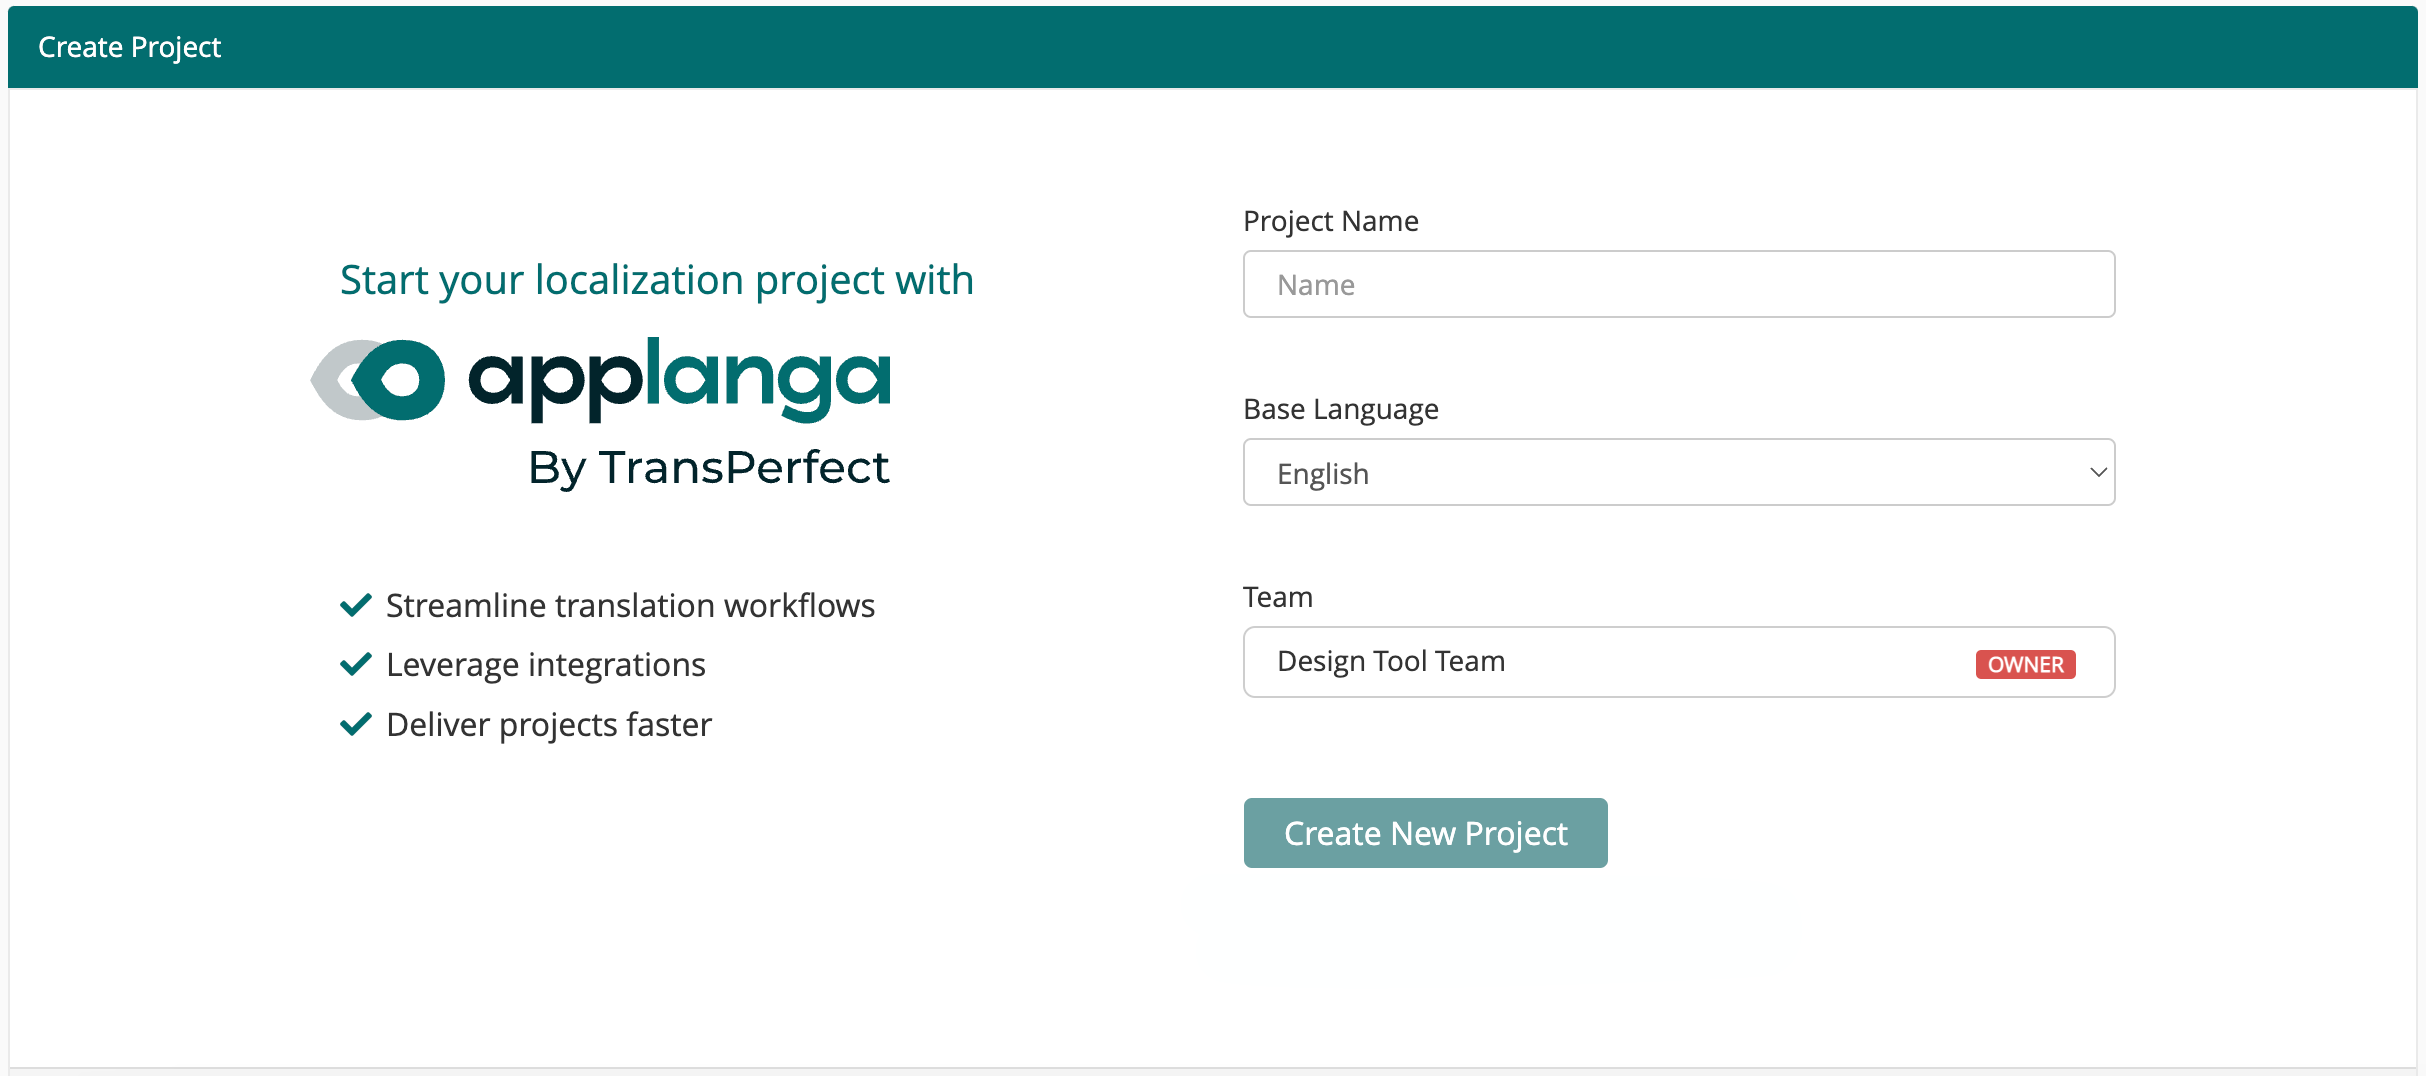
Task: Click the 'Streamline translation workflows' text
Action: (630, 605)
